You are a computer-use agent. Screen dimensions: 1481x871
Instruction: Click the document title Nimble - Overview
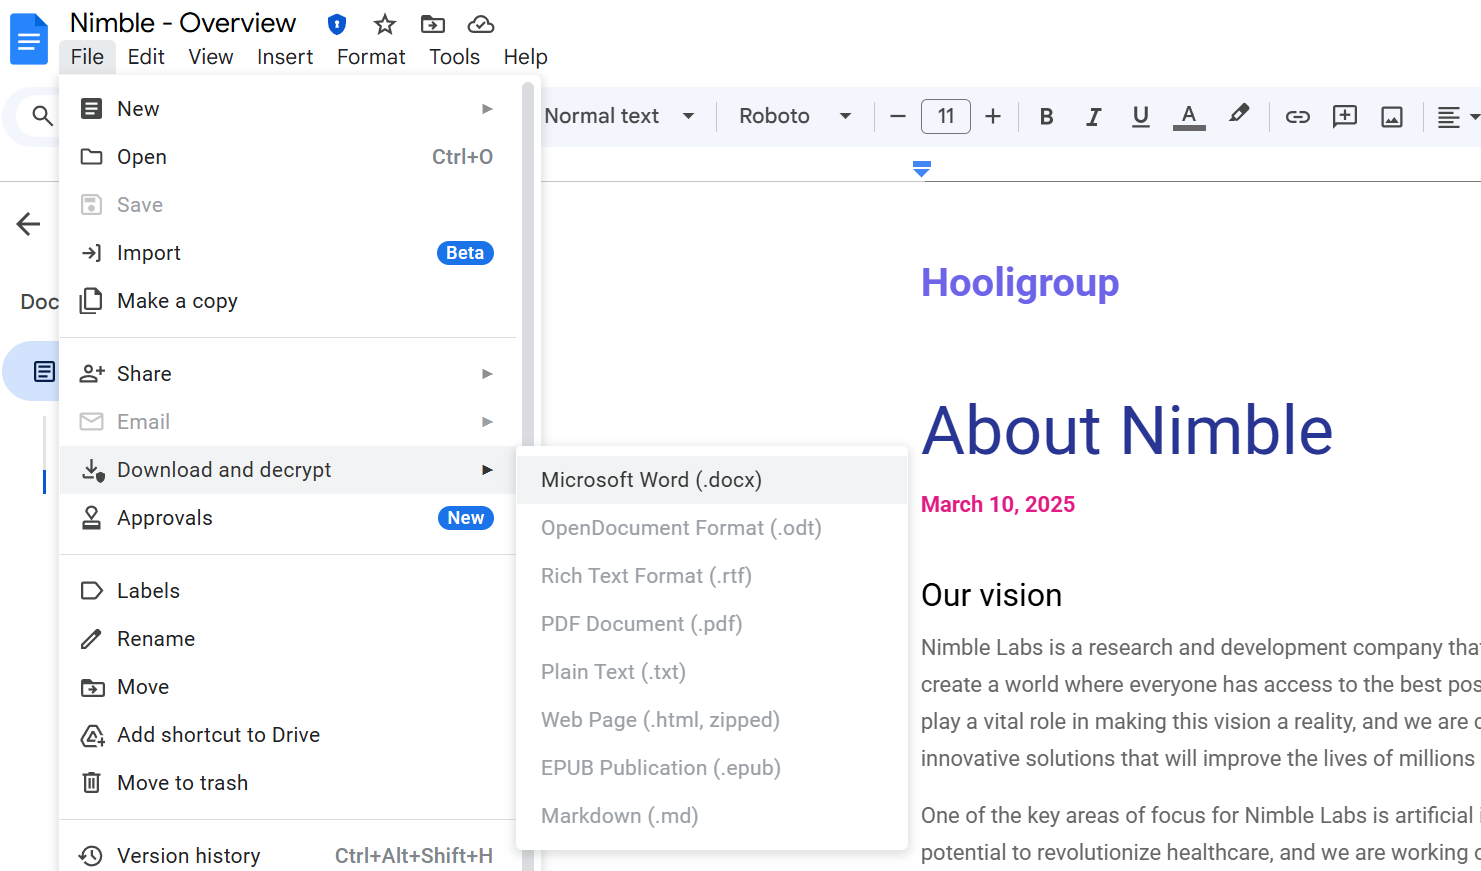tap(183, 23)
